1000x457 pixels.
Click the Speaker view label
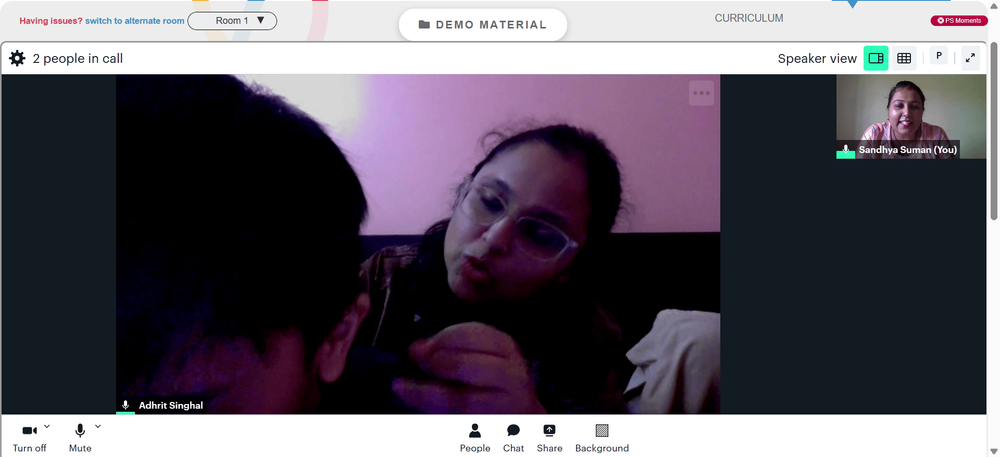pyautogui.click(x=817, y=59)
